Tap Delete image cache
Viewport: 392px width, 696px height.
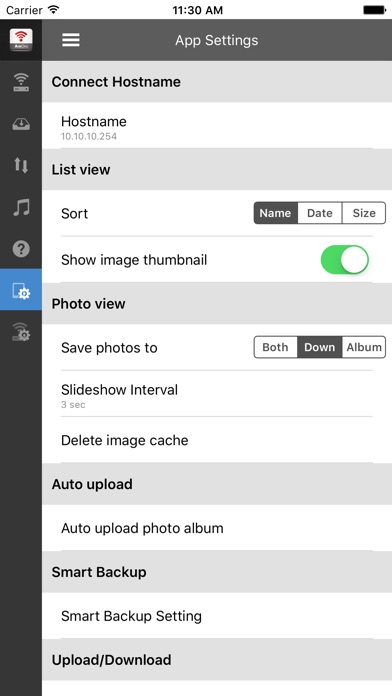click(x=217, y=440)
